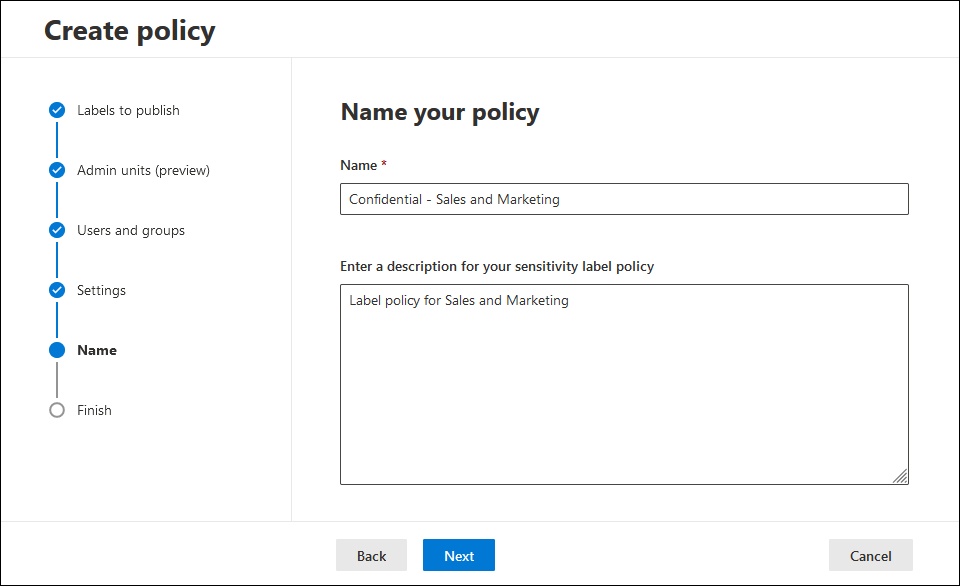Go Back to previous step
This screenshot has width=960, height=586.
pyautogui.click(x=371, y=555)
